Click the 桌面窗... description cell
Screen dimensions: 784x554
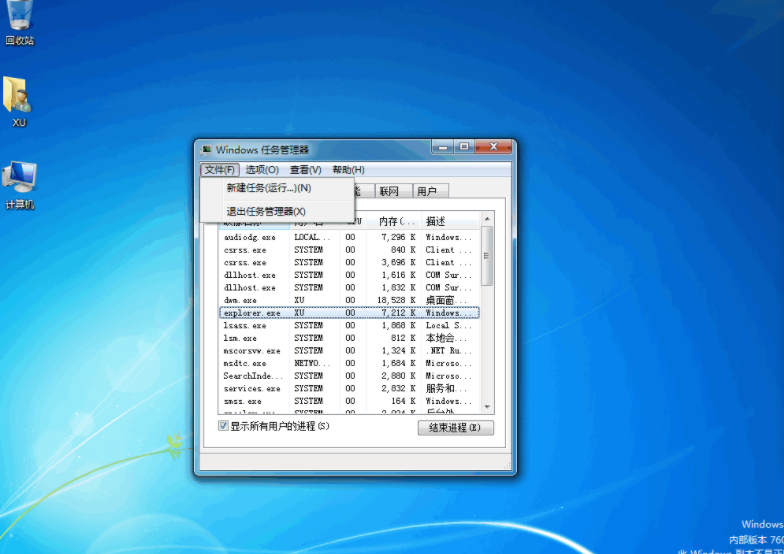coord(446,300)
